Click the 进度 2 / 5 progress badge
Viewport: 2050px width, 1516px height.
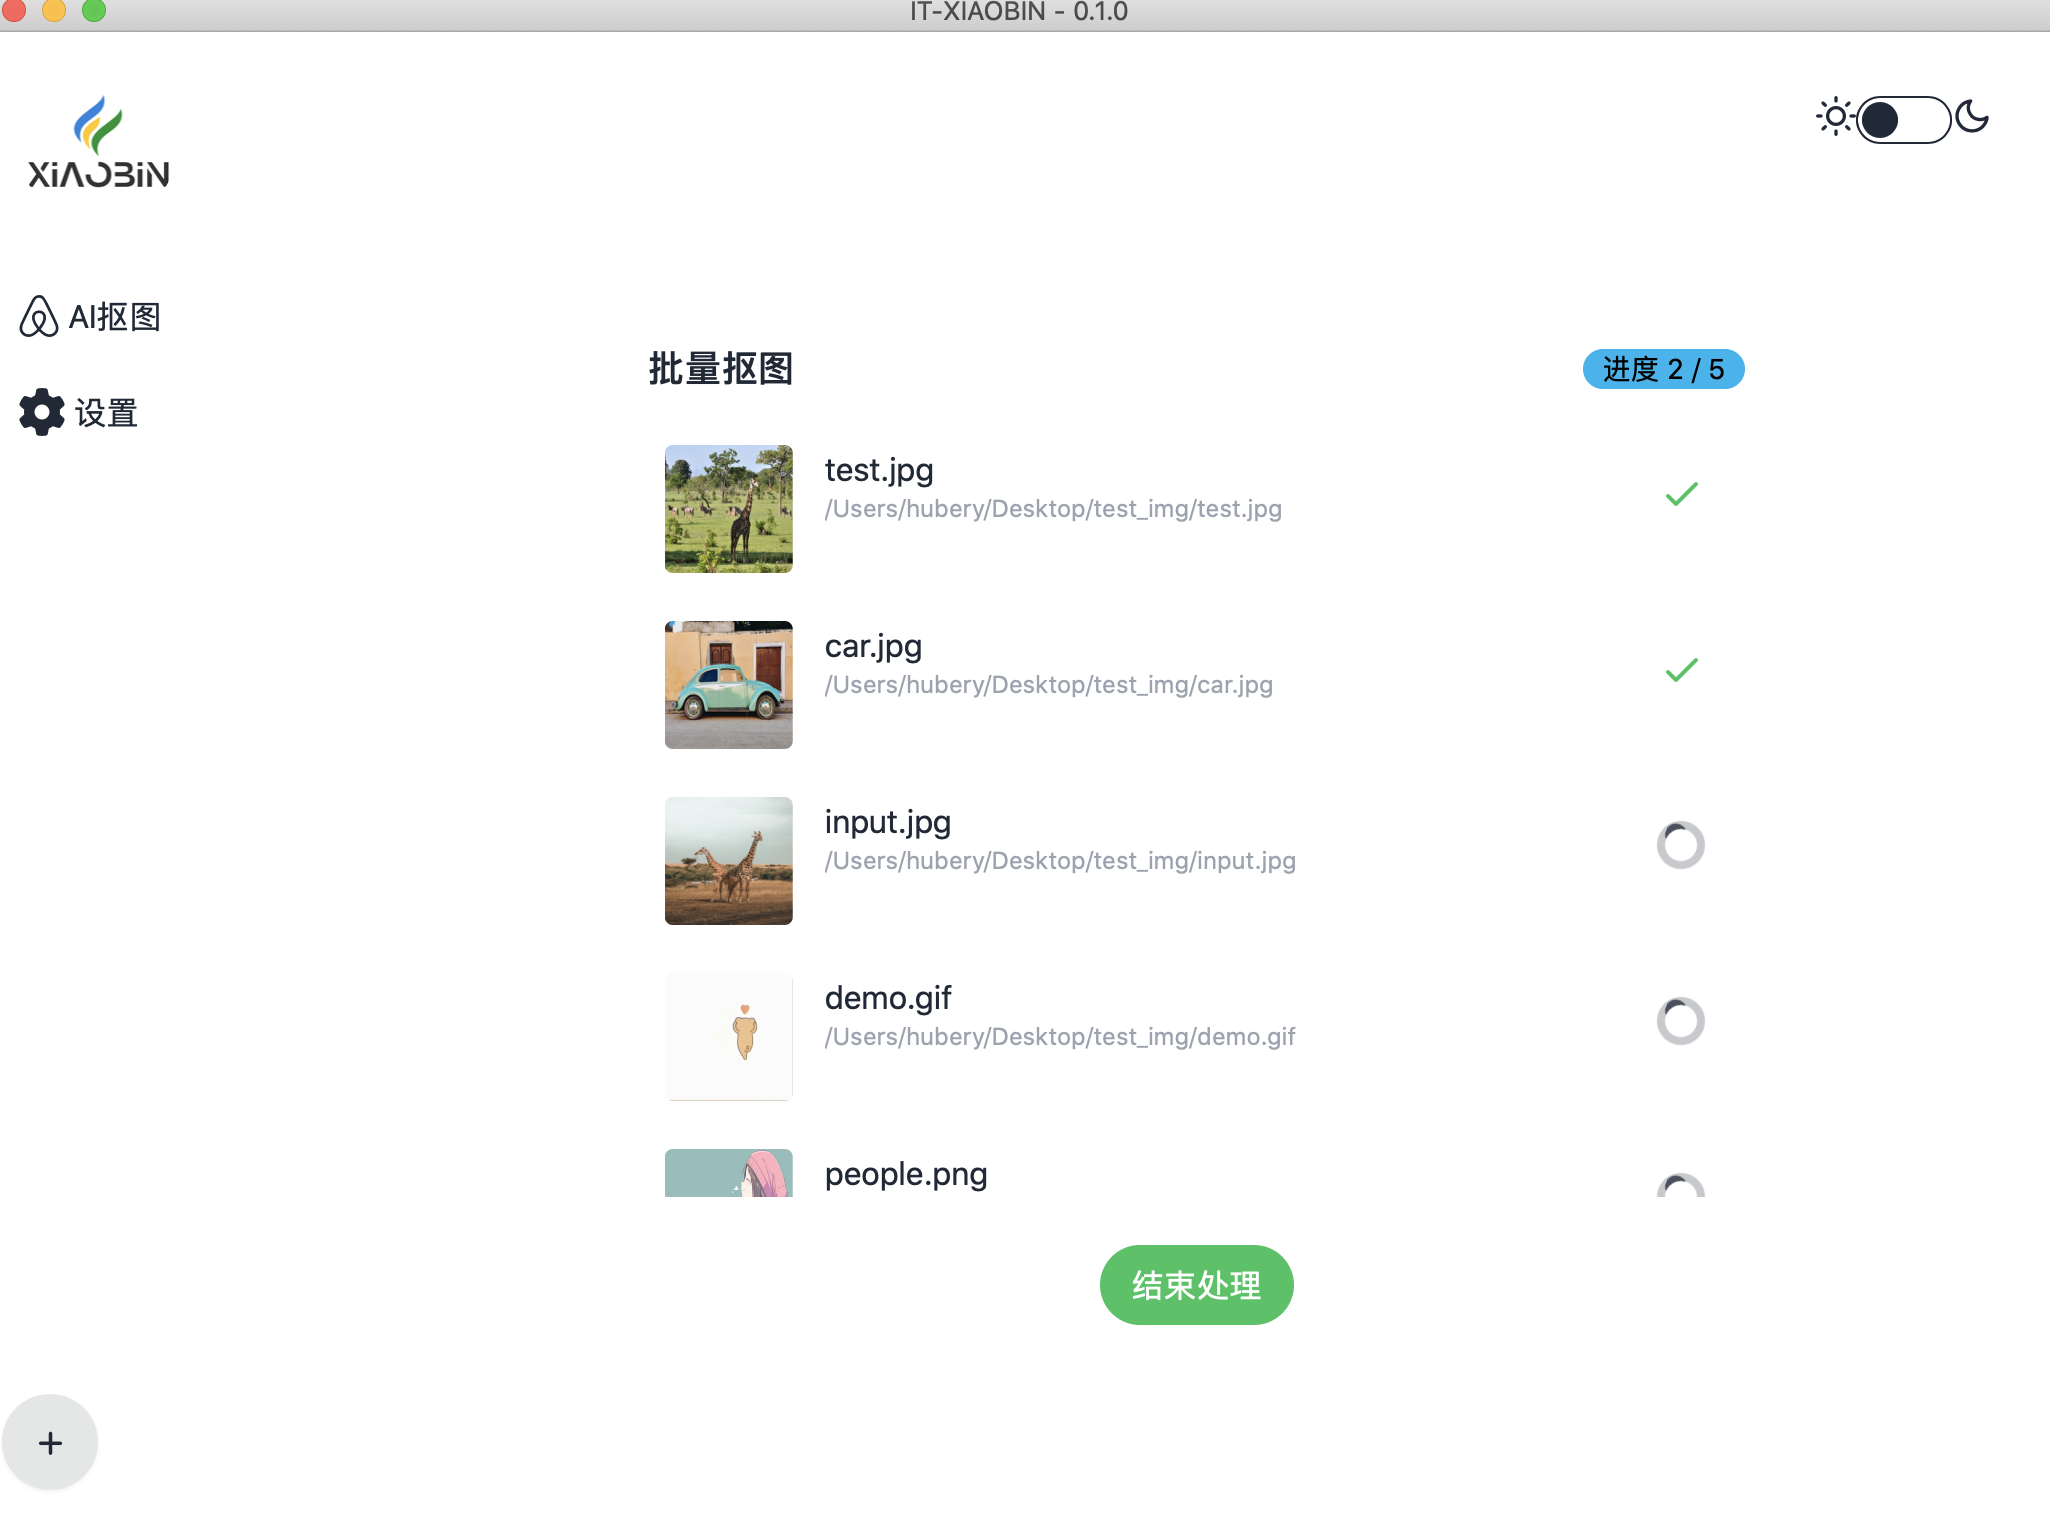pyautogui.click(x=1663, y=369)
